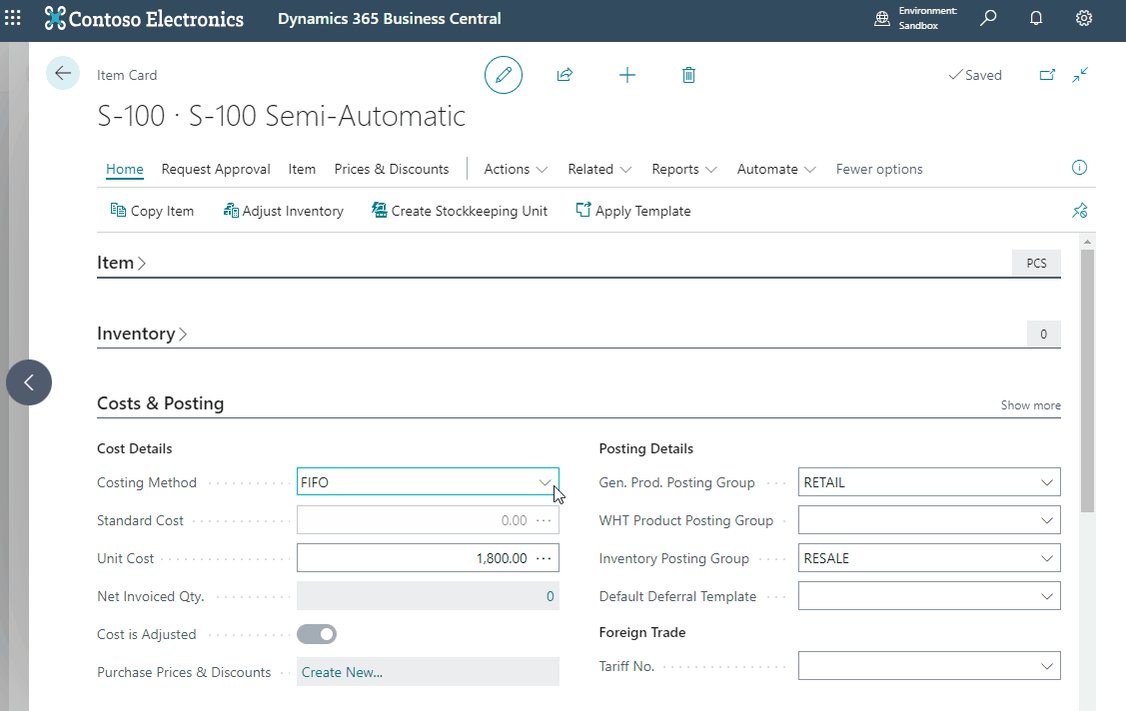Click the Contoso Electronics logo
The image size is (1126, 711).
coord(144,18)
